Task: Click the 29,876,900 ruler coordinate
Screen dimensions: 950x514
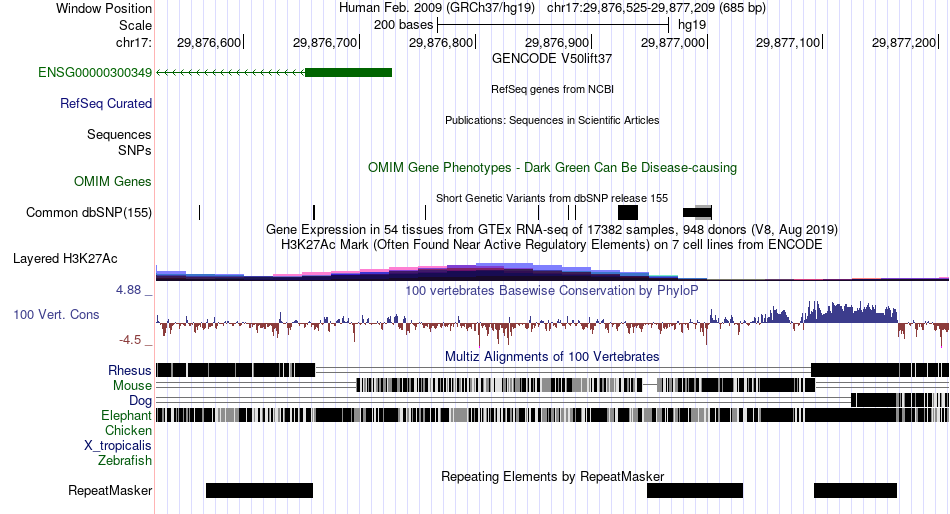Action: coord(556,42)
